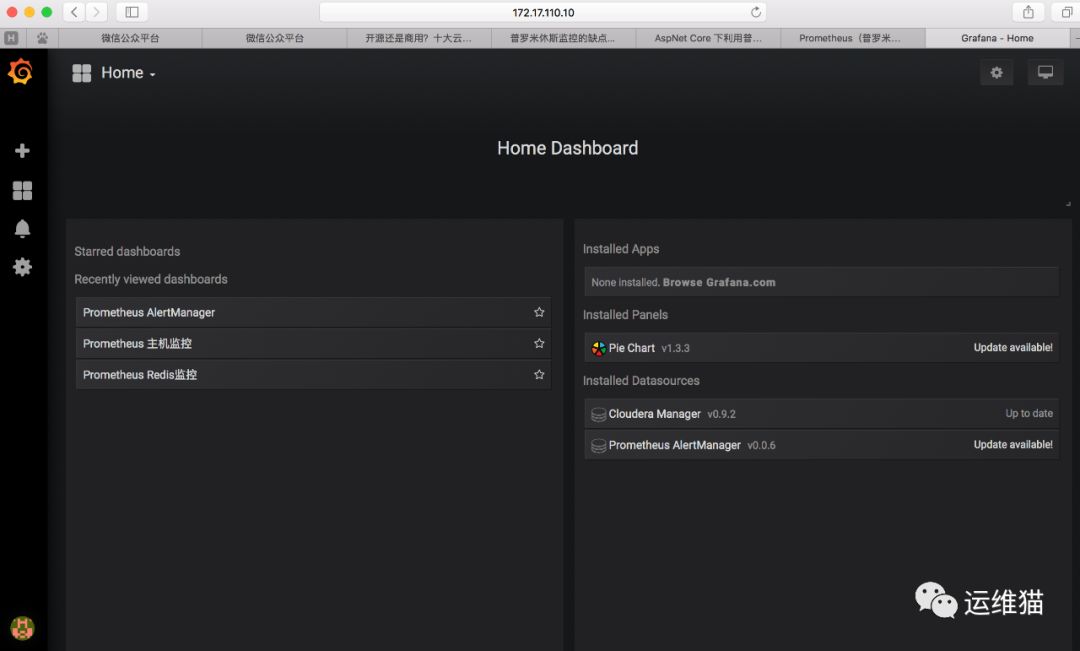Open the Create plus menu

click(x=22, y=151)
